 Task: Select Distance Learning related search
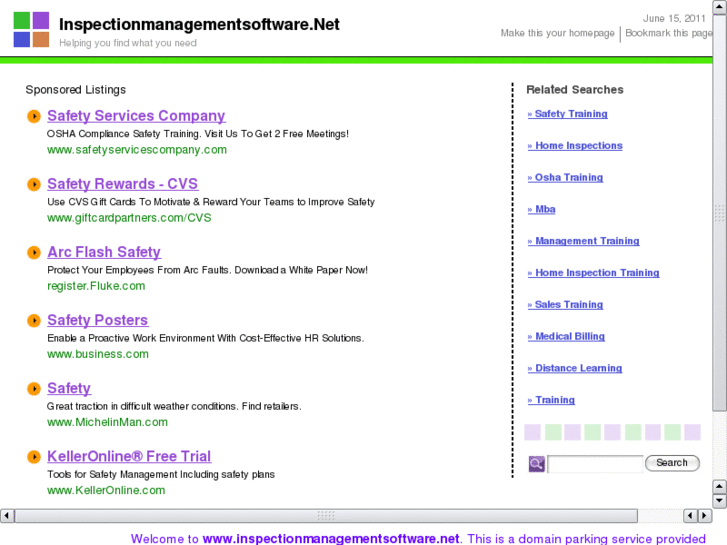coord(575,368)
